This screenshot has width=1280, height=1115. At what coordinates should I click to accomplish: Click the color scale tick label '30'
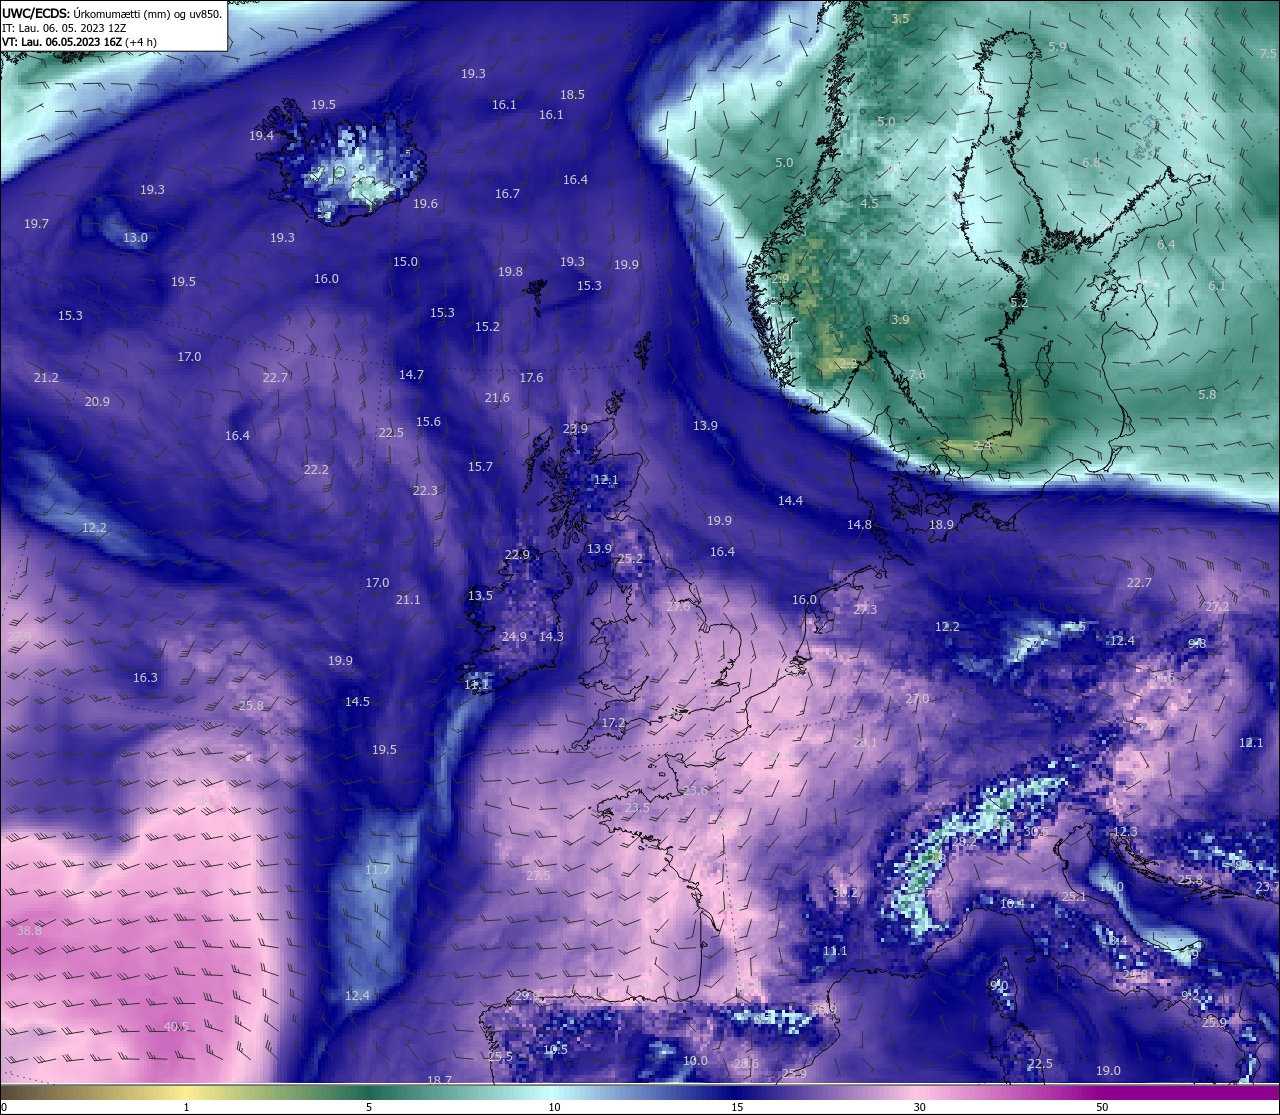919,1107
